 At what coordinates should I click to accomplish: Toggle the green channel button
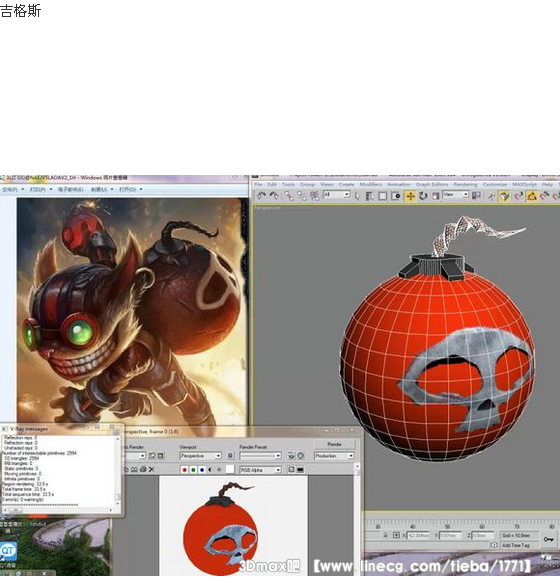[193, 470]
